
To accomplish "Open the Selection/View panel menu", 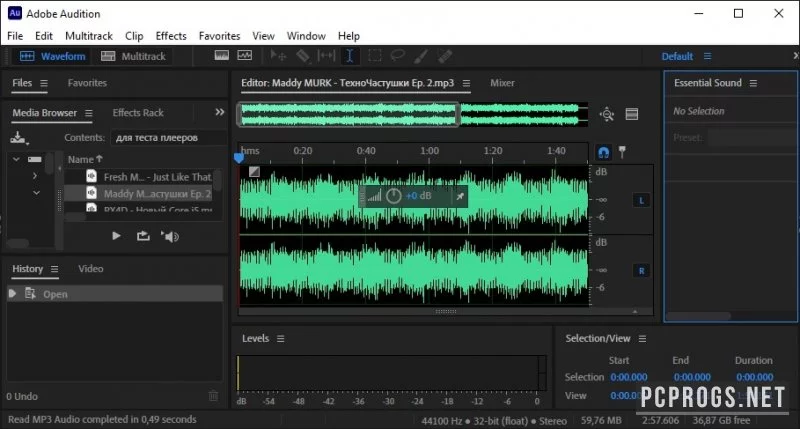I will click(x=642, y=339).
